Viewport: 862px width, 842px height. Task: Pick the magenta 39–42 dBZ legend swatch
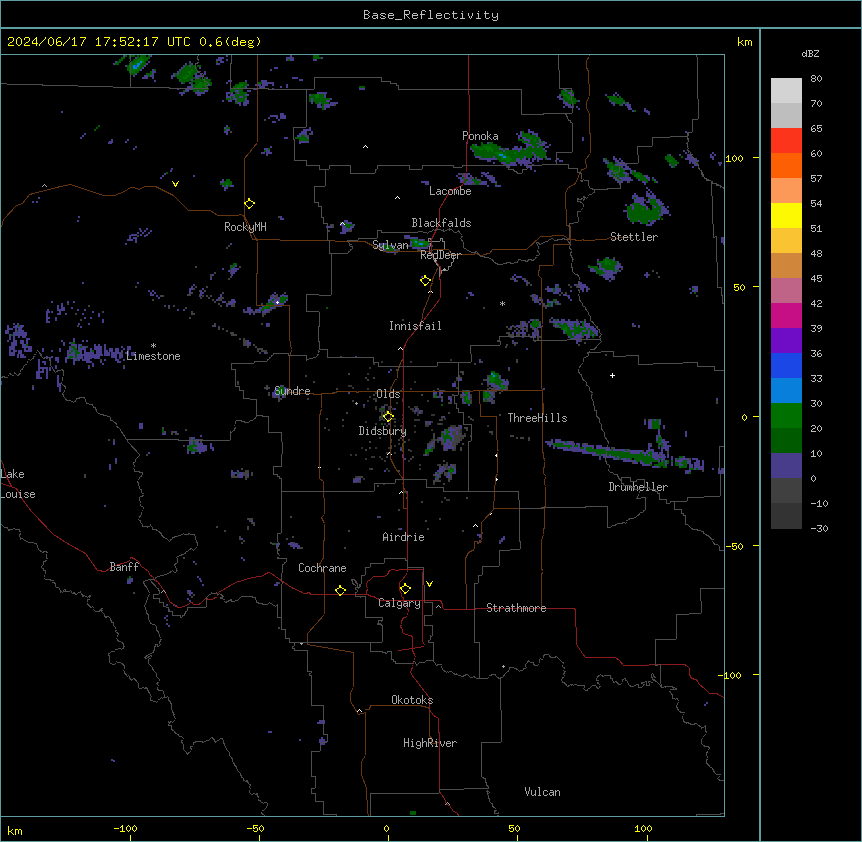click(x=786, y=315)
